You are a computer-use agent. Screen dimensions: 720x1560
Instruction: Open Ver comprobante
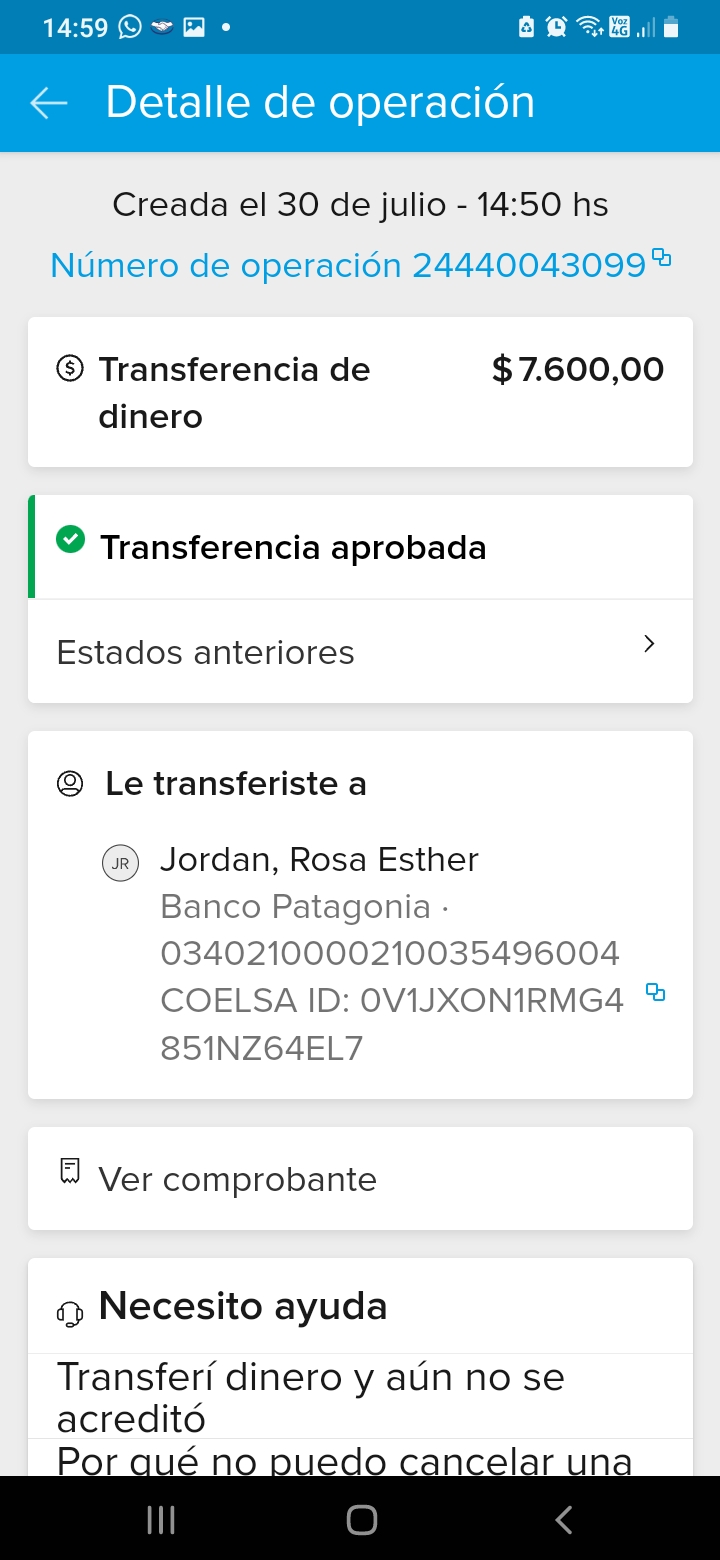coord(237,1179)
